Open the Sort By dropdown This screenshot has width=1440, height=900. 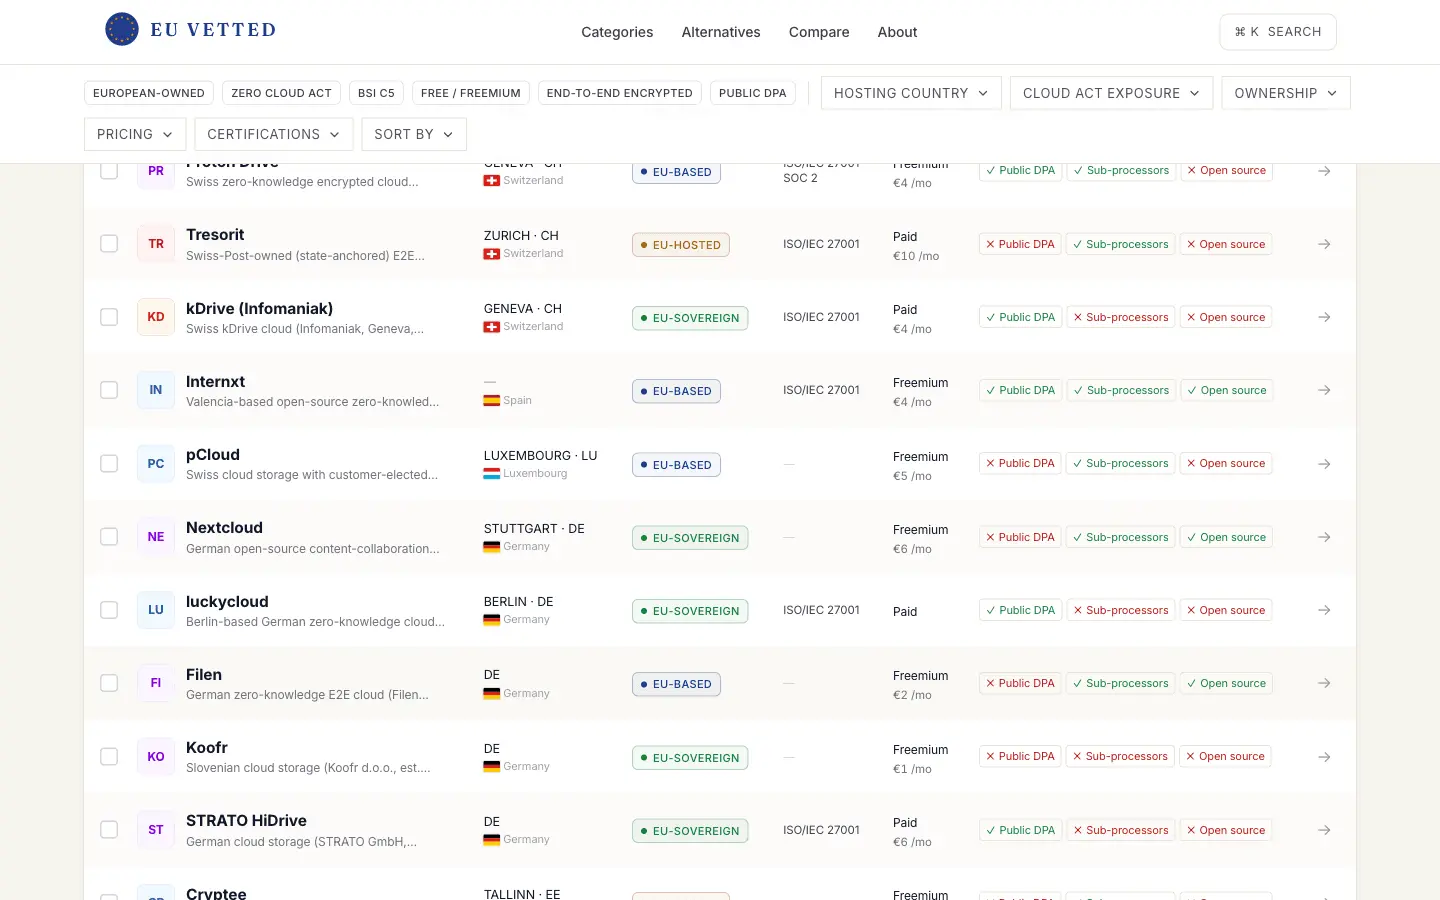point(414,134)
